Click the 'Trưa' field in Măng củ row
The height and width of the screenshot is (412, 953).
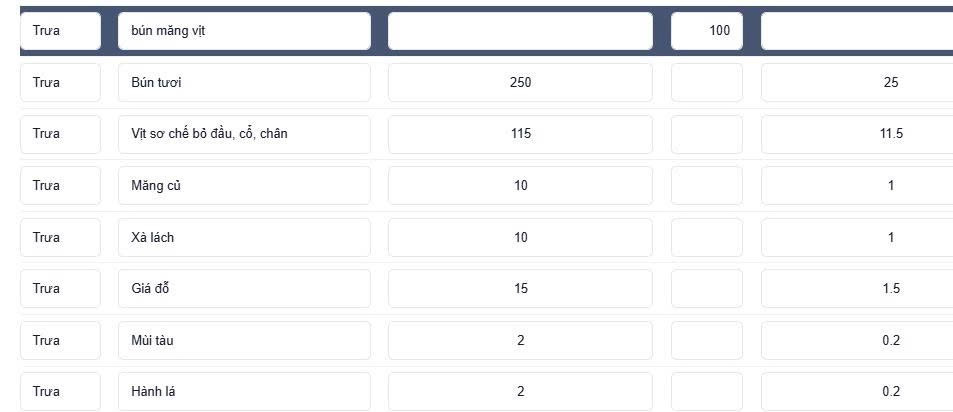point(60,185)
